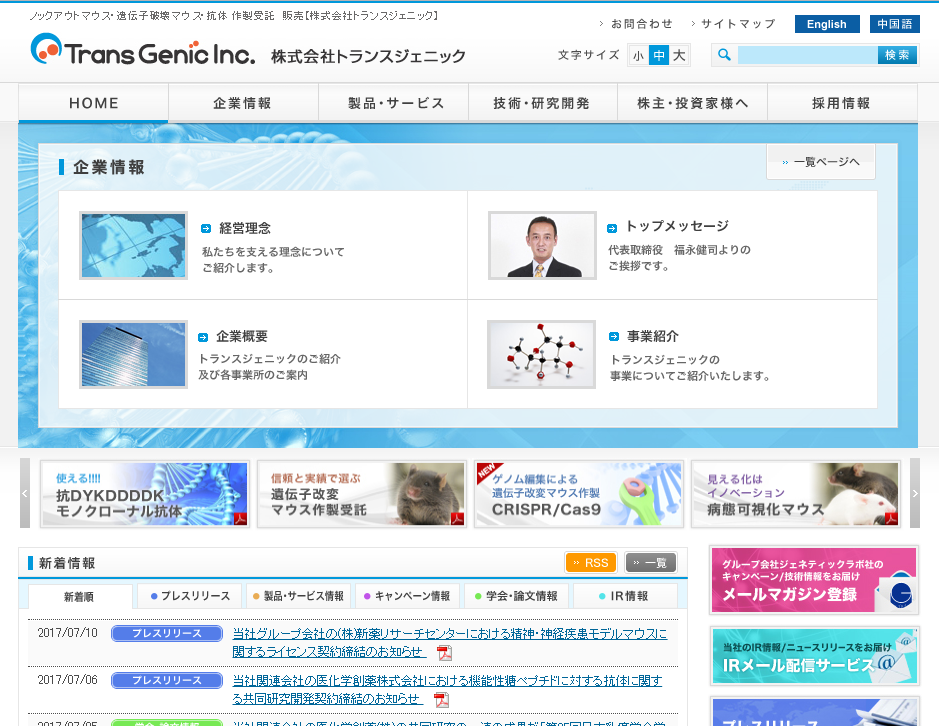The image size is (939, 726).
Task: Open the メールマガジン登録 pink banner
Action: click(x=814, y=580)
